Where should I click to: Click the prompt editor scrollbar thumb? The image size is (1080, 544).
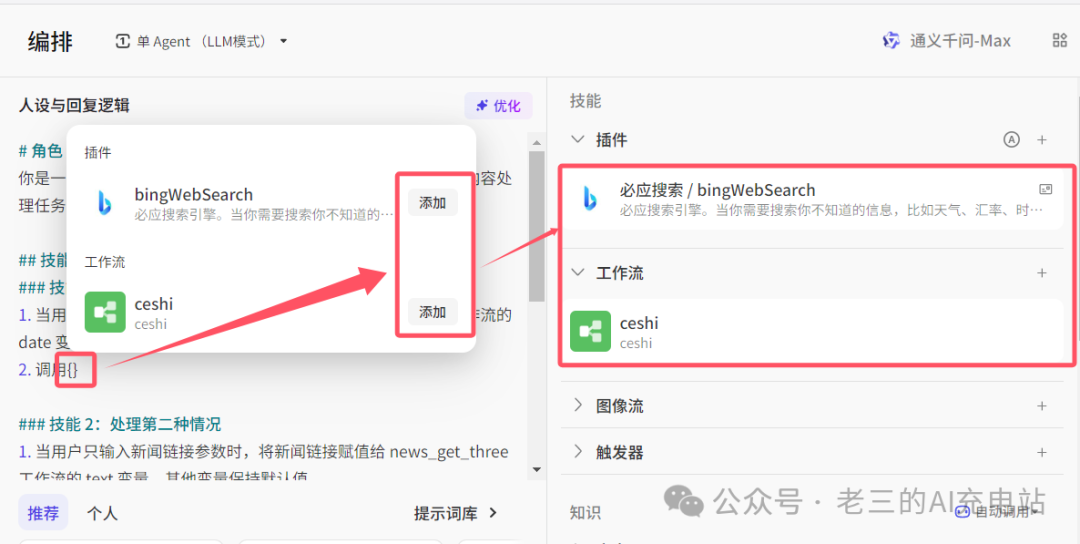coord(537,226)
